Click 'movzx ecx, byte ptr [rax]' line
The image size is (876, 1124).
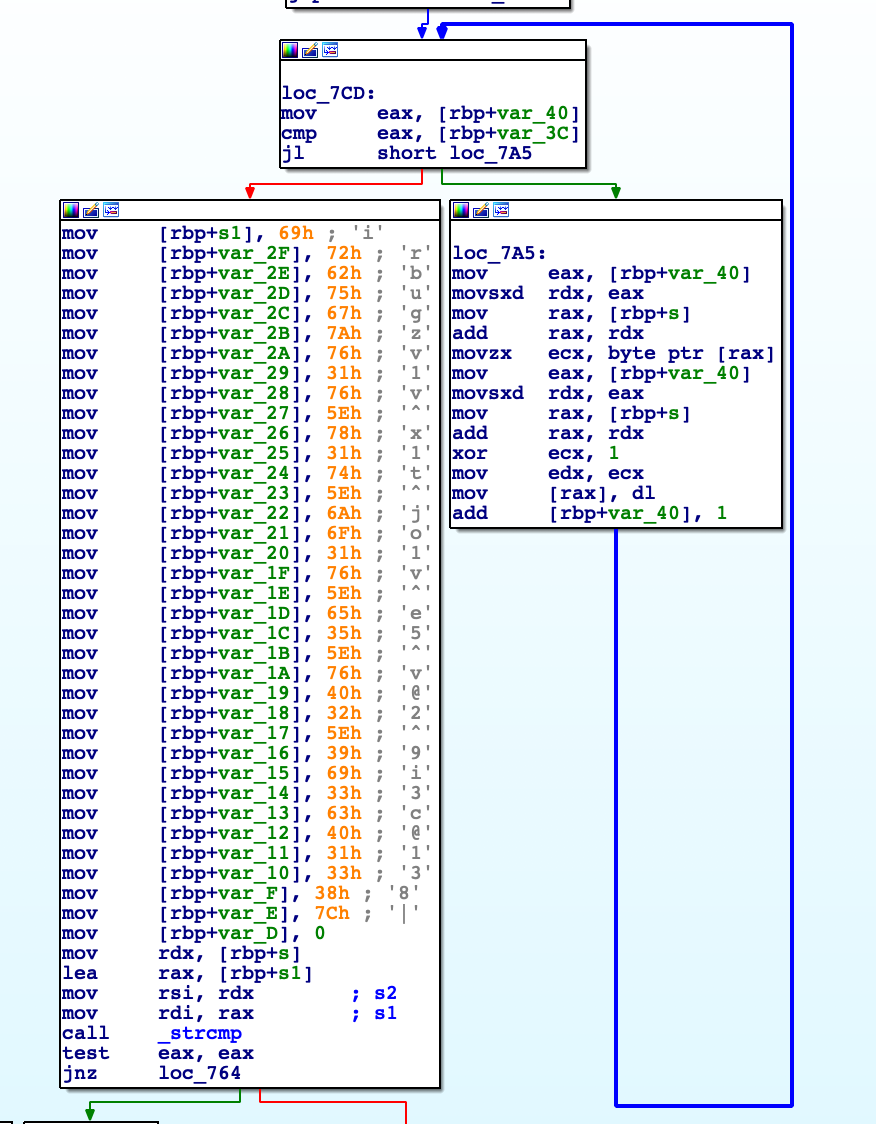(x=613, y=353)
